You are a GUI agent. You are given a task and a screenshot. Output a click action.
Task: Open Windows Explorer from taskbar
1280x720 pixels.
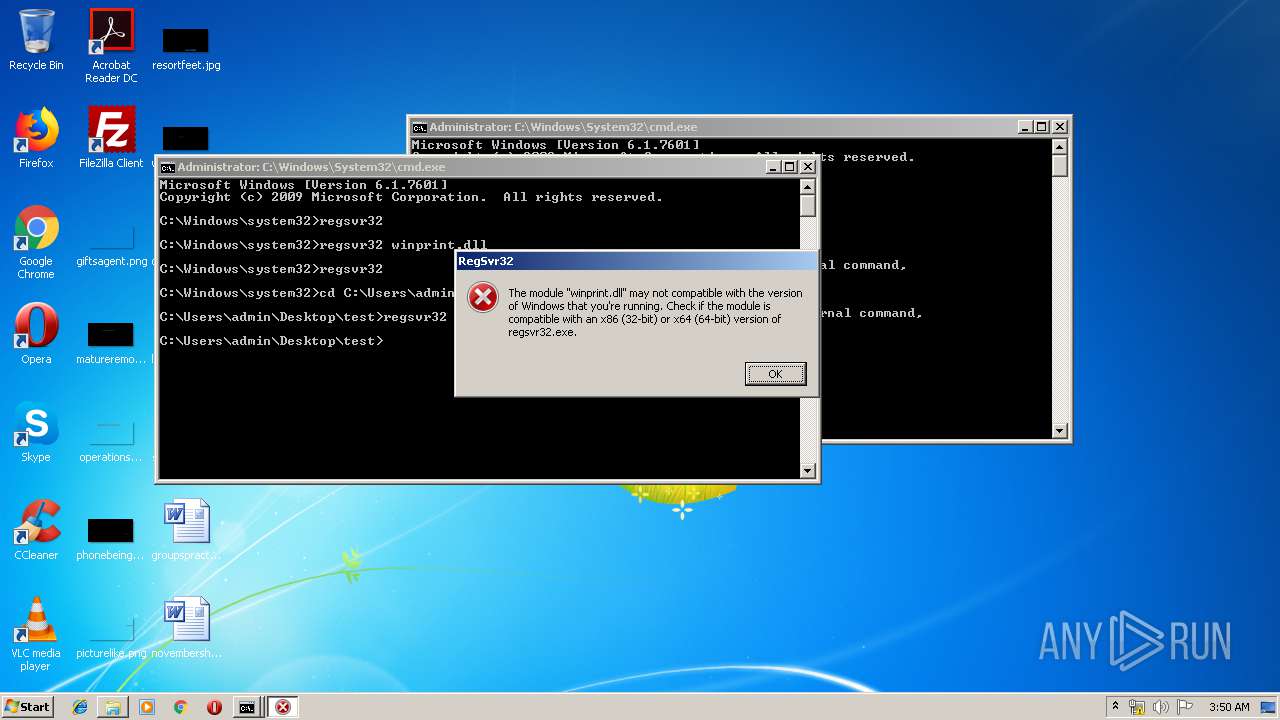pos(113,707)
